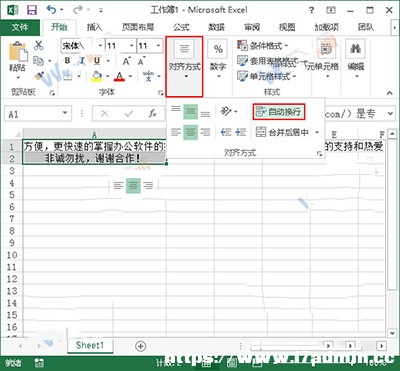Save the workbook from quick access toolbar
The image size is (400, 371).
[32, 11]
